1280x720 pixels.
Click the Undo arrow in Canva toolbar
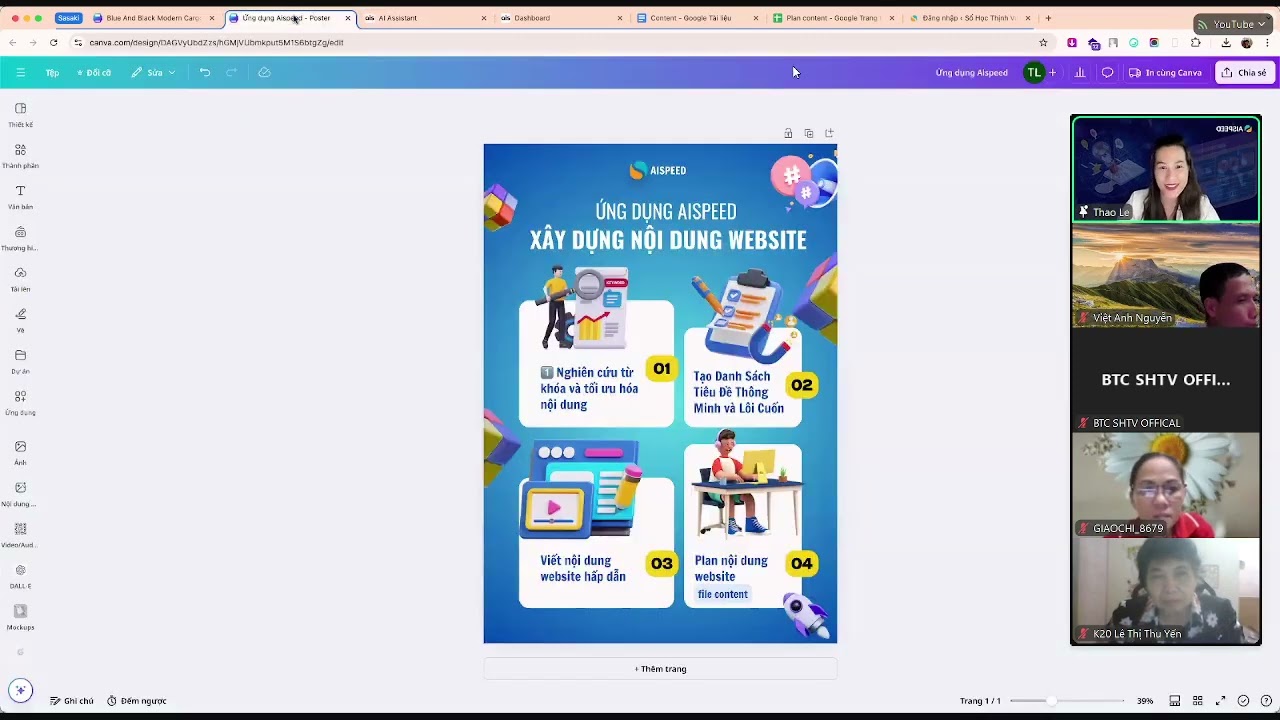[x=205, y=72]
